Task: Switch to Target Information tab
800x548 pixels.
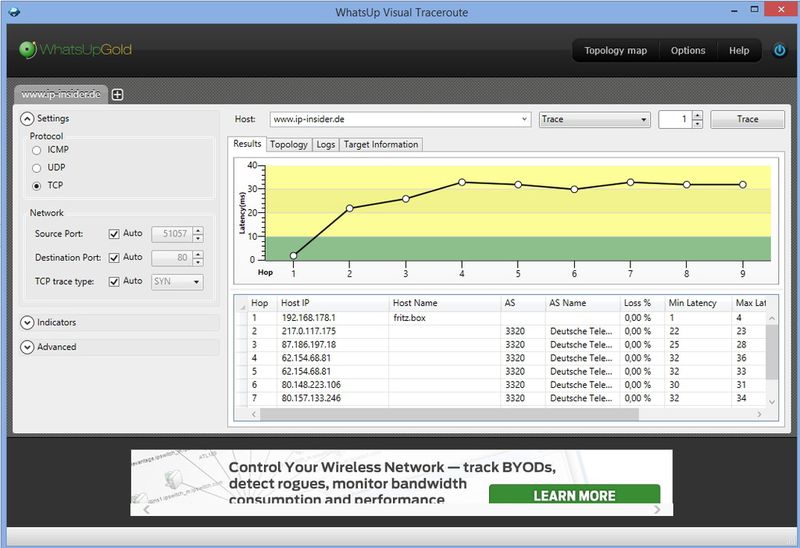Action: point(381,145)
